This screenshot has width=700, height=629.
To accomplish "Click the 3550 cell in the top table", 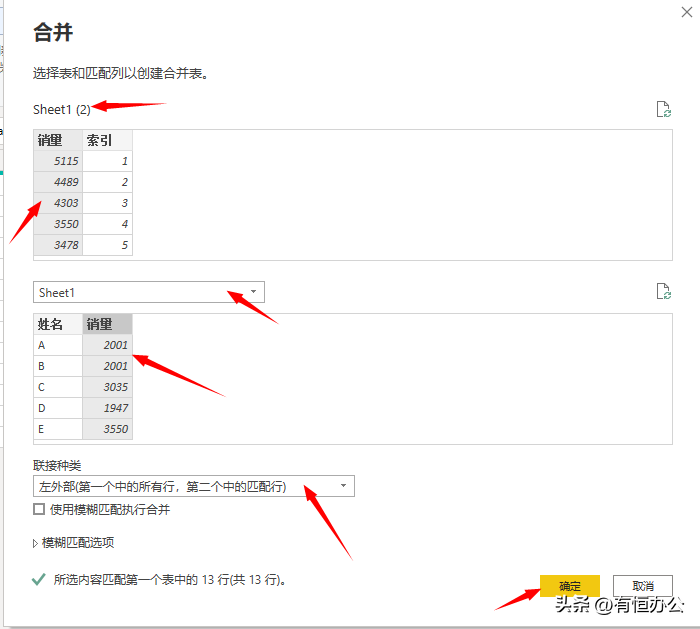I will [x=58, y=224].
